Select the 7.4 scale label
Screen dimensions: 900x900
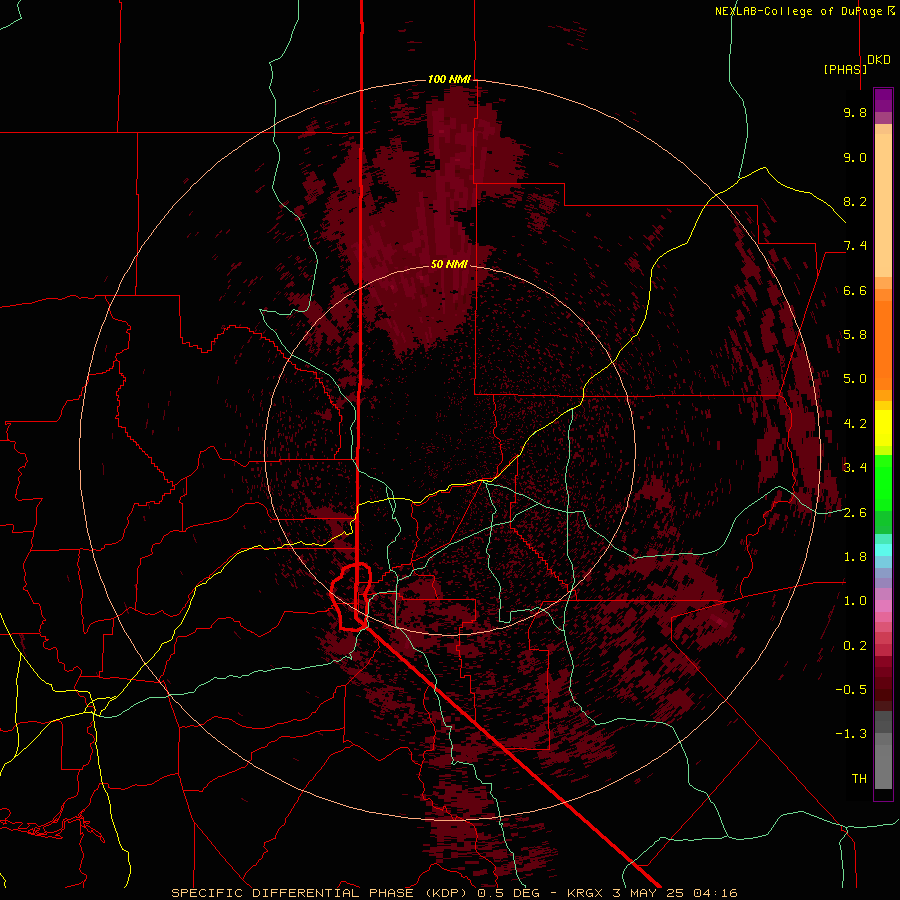coord(855,246)
